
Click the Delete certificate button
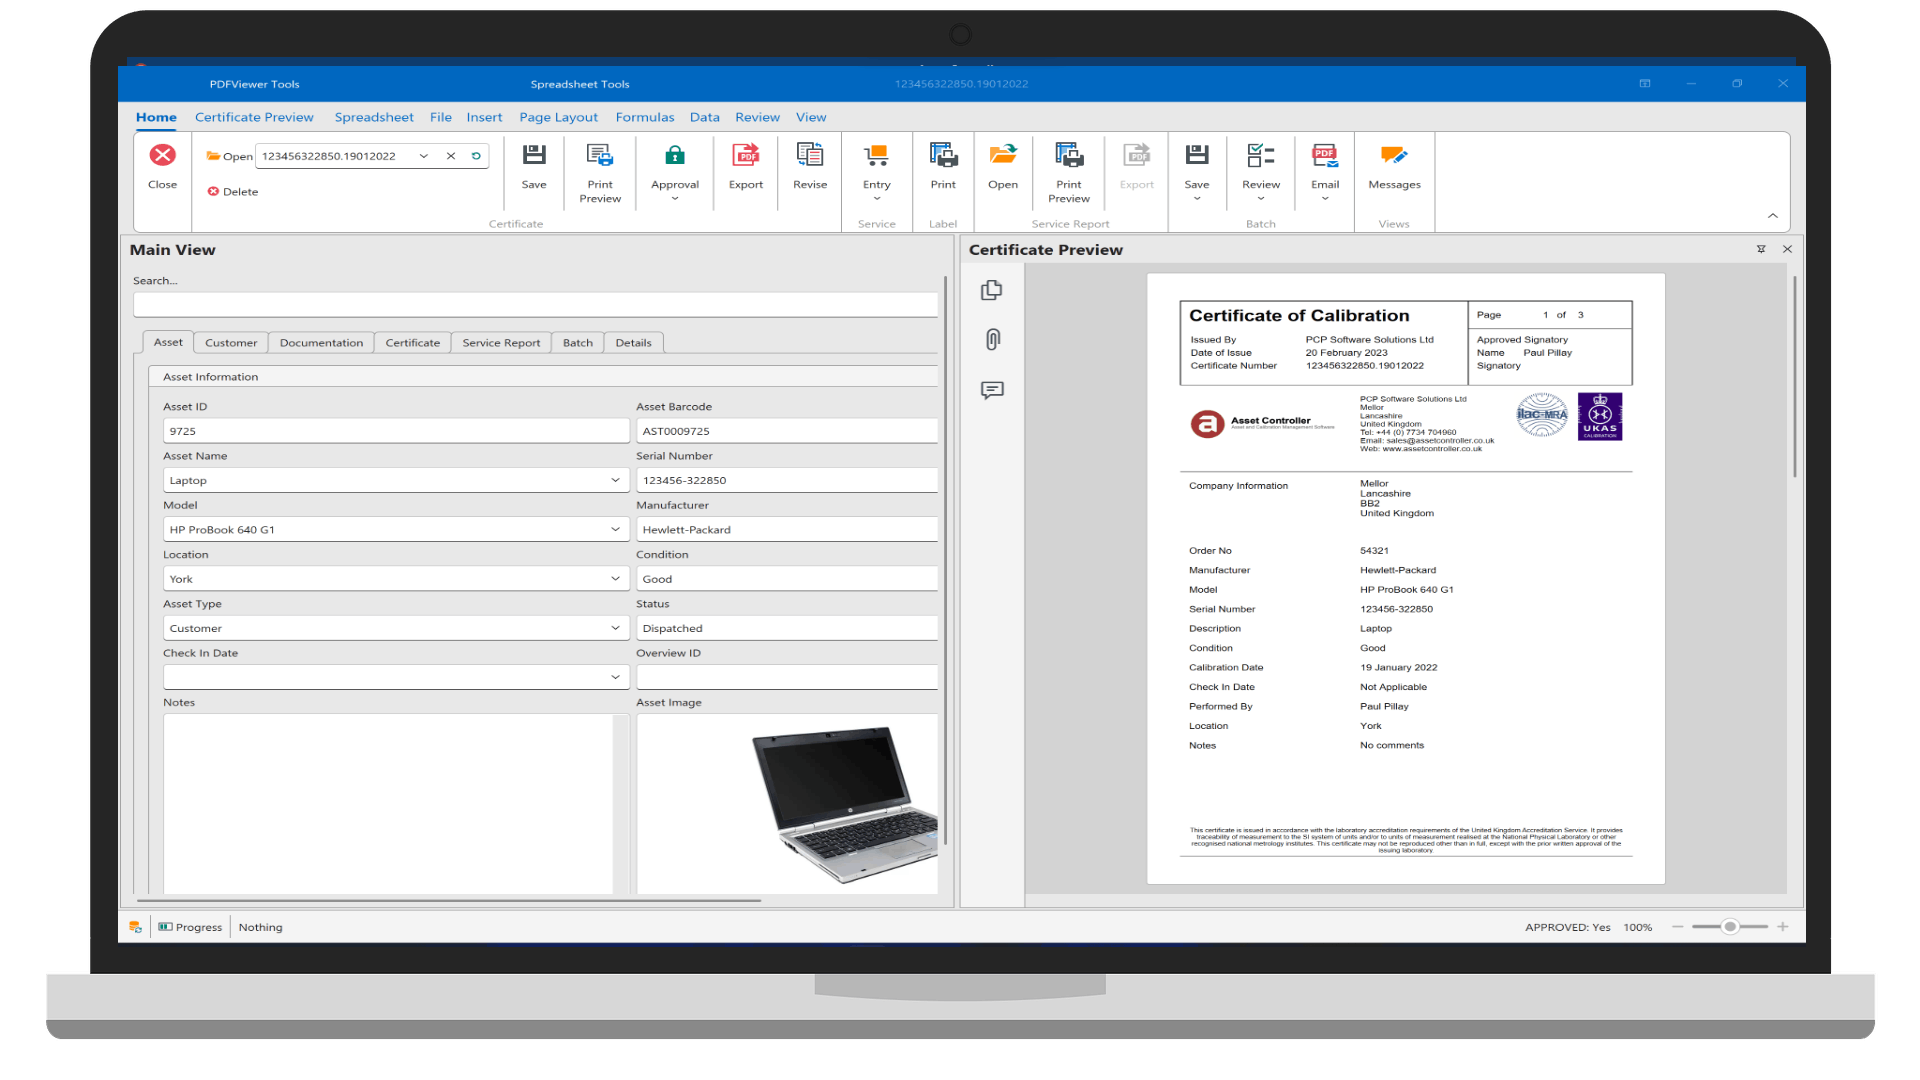click(x=233, y=192)
